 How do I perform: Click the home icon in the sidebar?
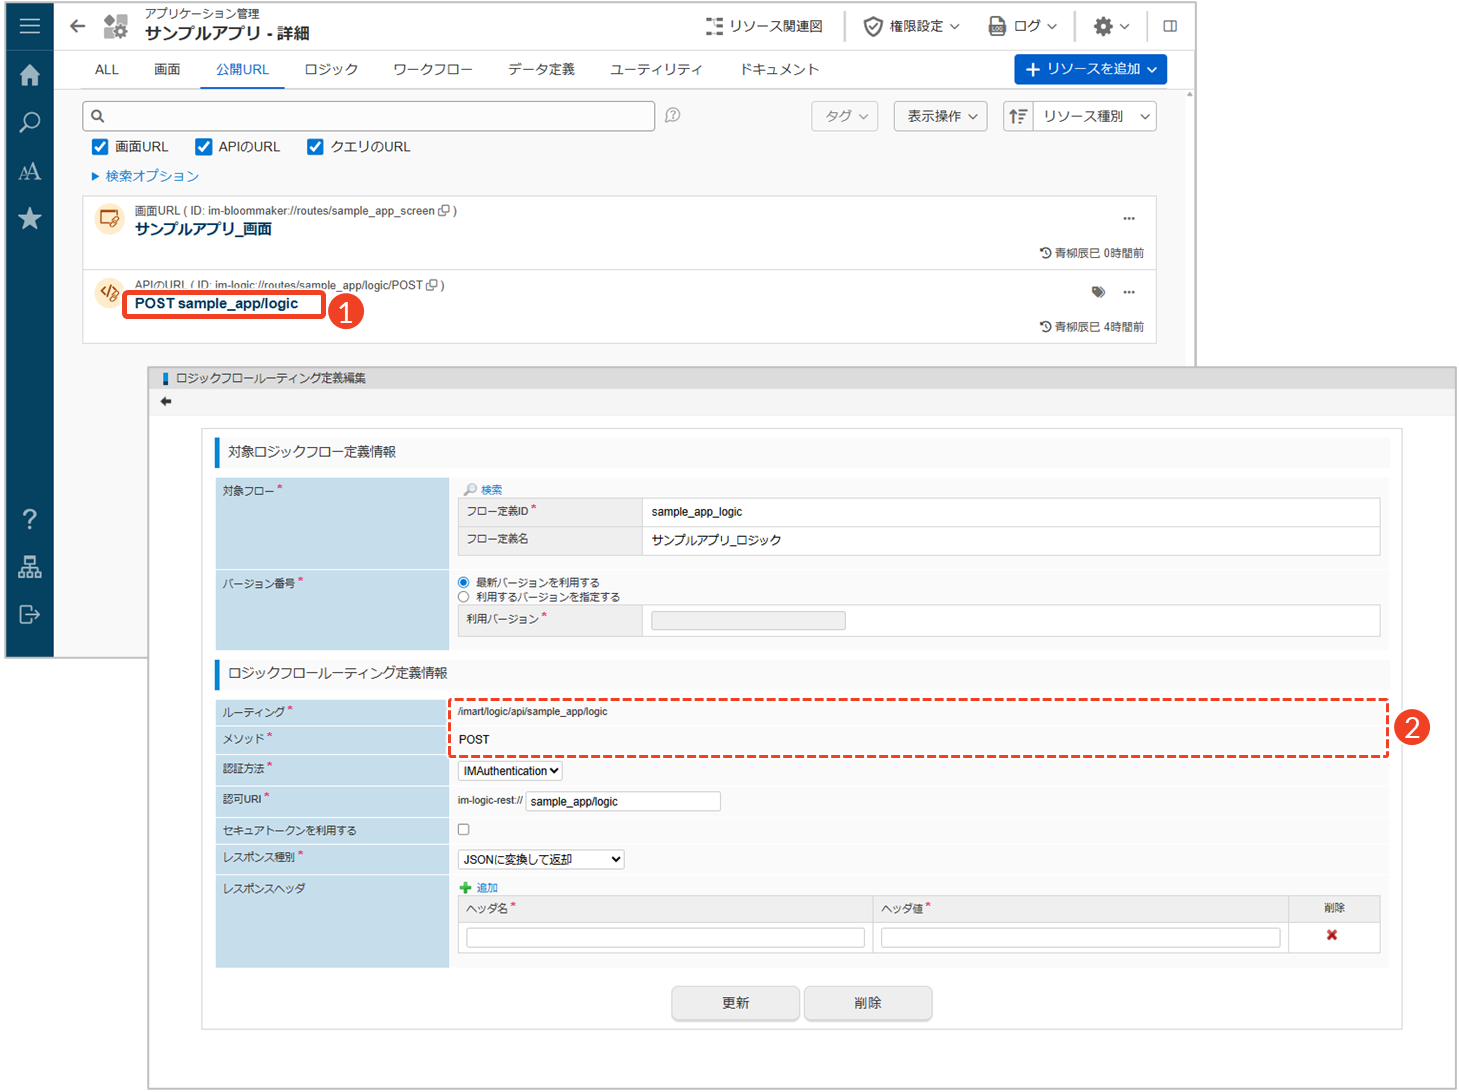tap(30, 75)
